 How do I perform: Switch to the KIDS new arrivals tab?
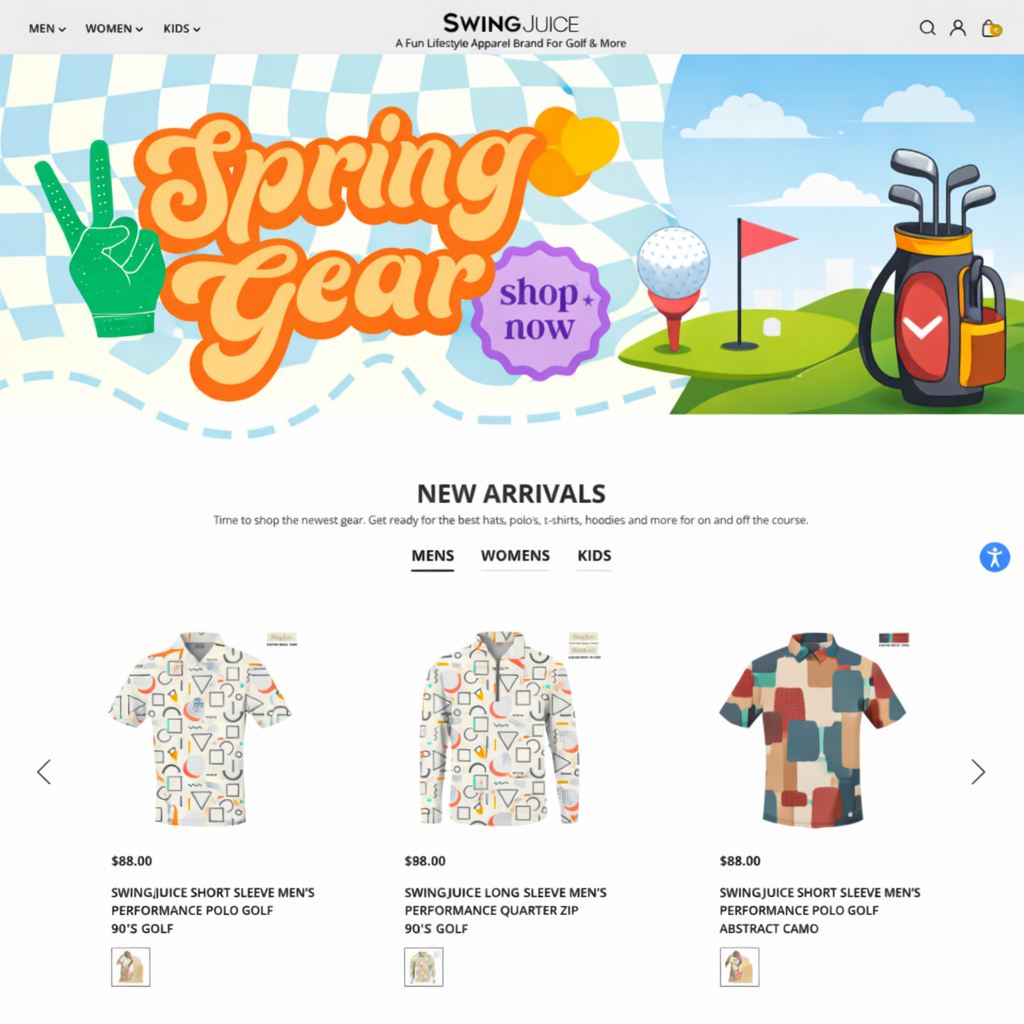(594, 556)
